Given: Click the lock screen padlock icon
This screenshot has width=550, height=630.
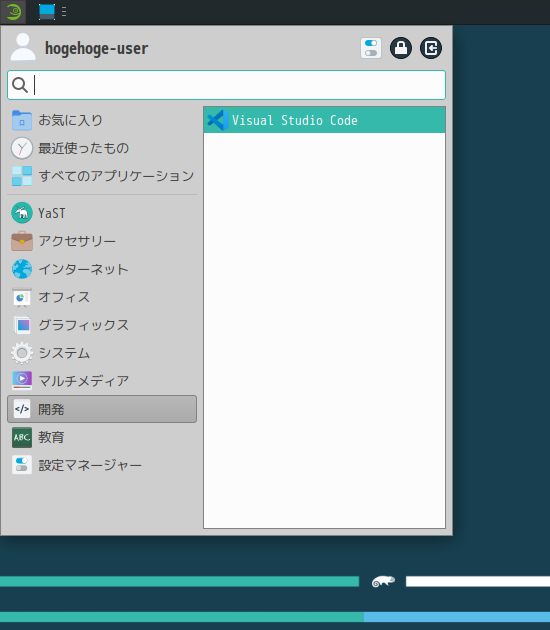Looking at the screenshot, I should click(x=401, y=48).
